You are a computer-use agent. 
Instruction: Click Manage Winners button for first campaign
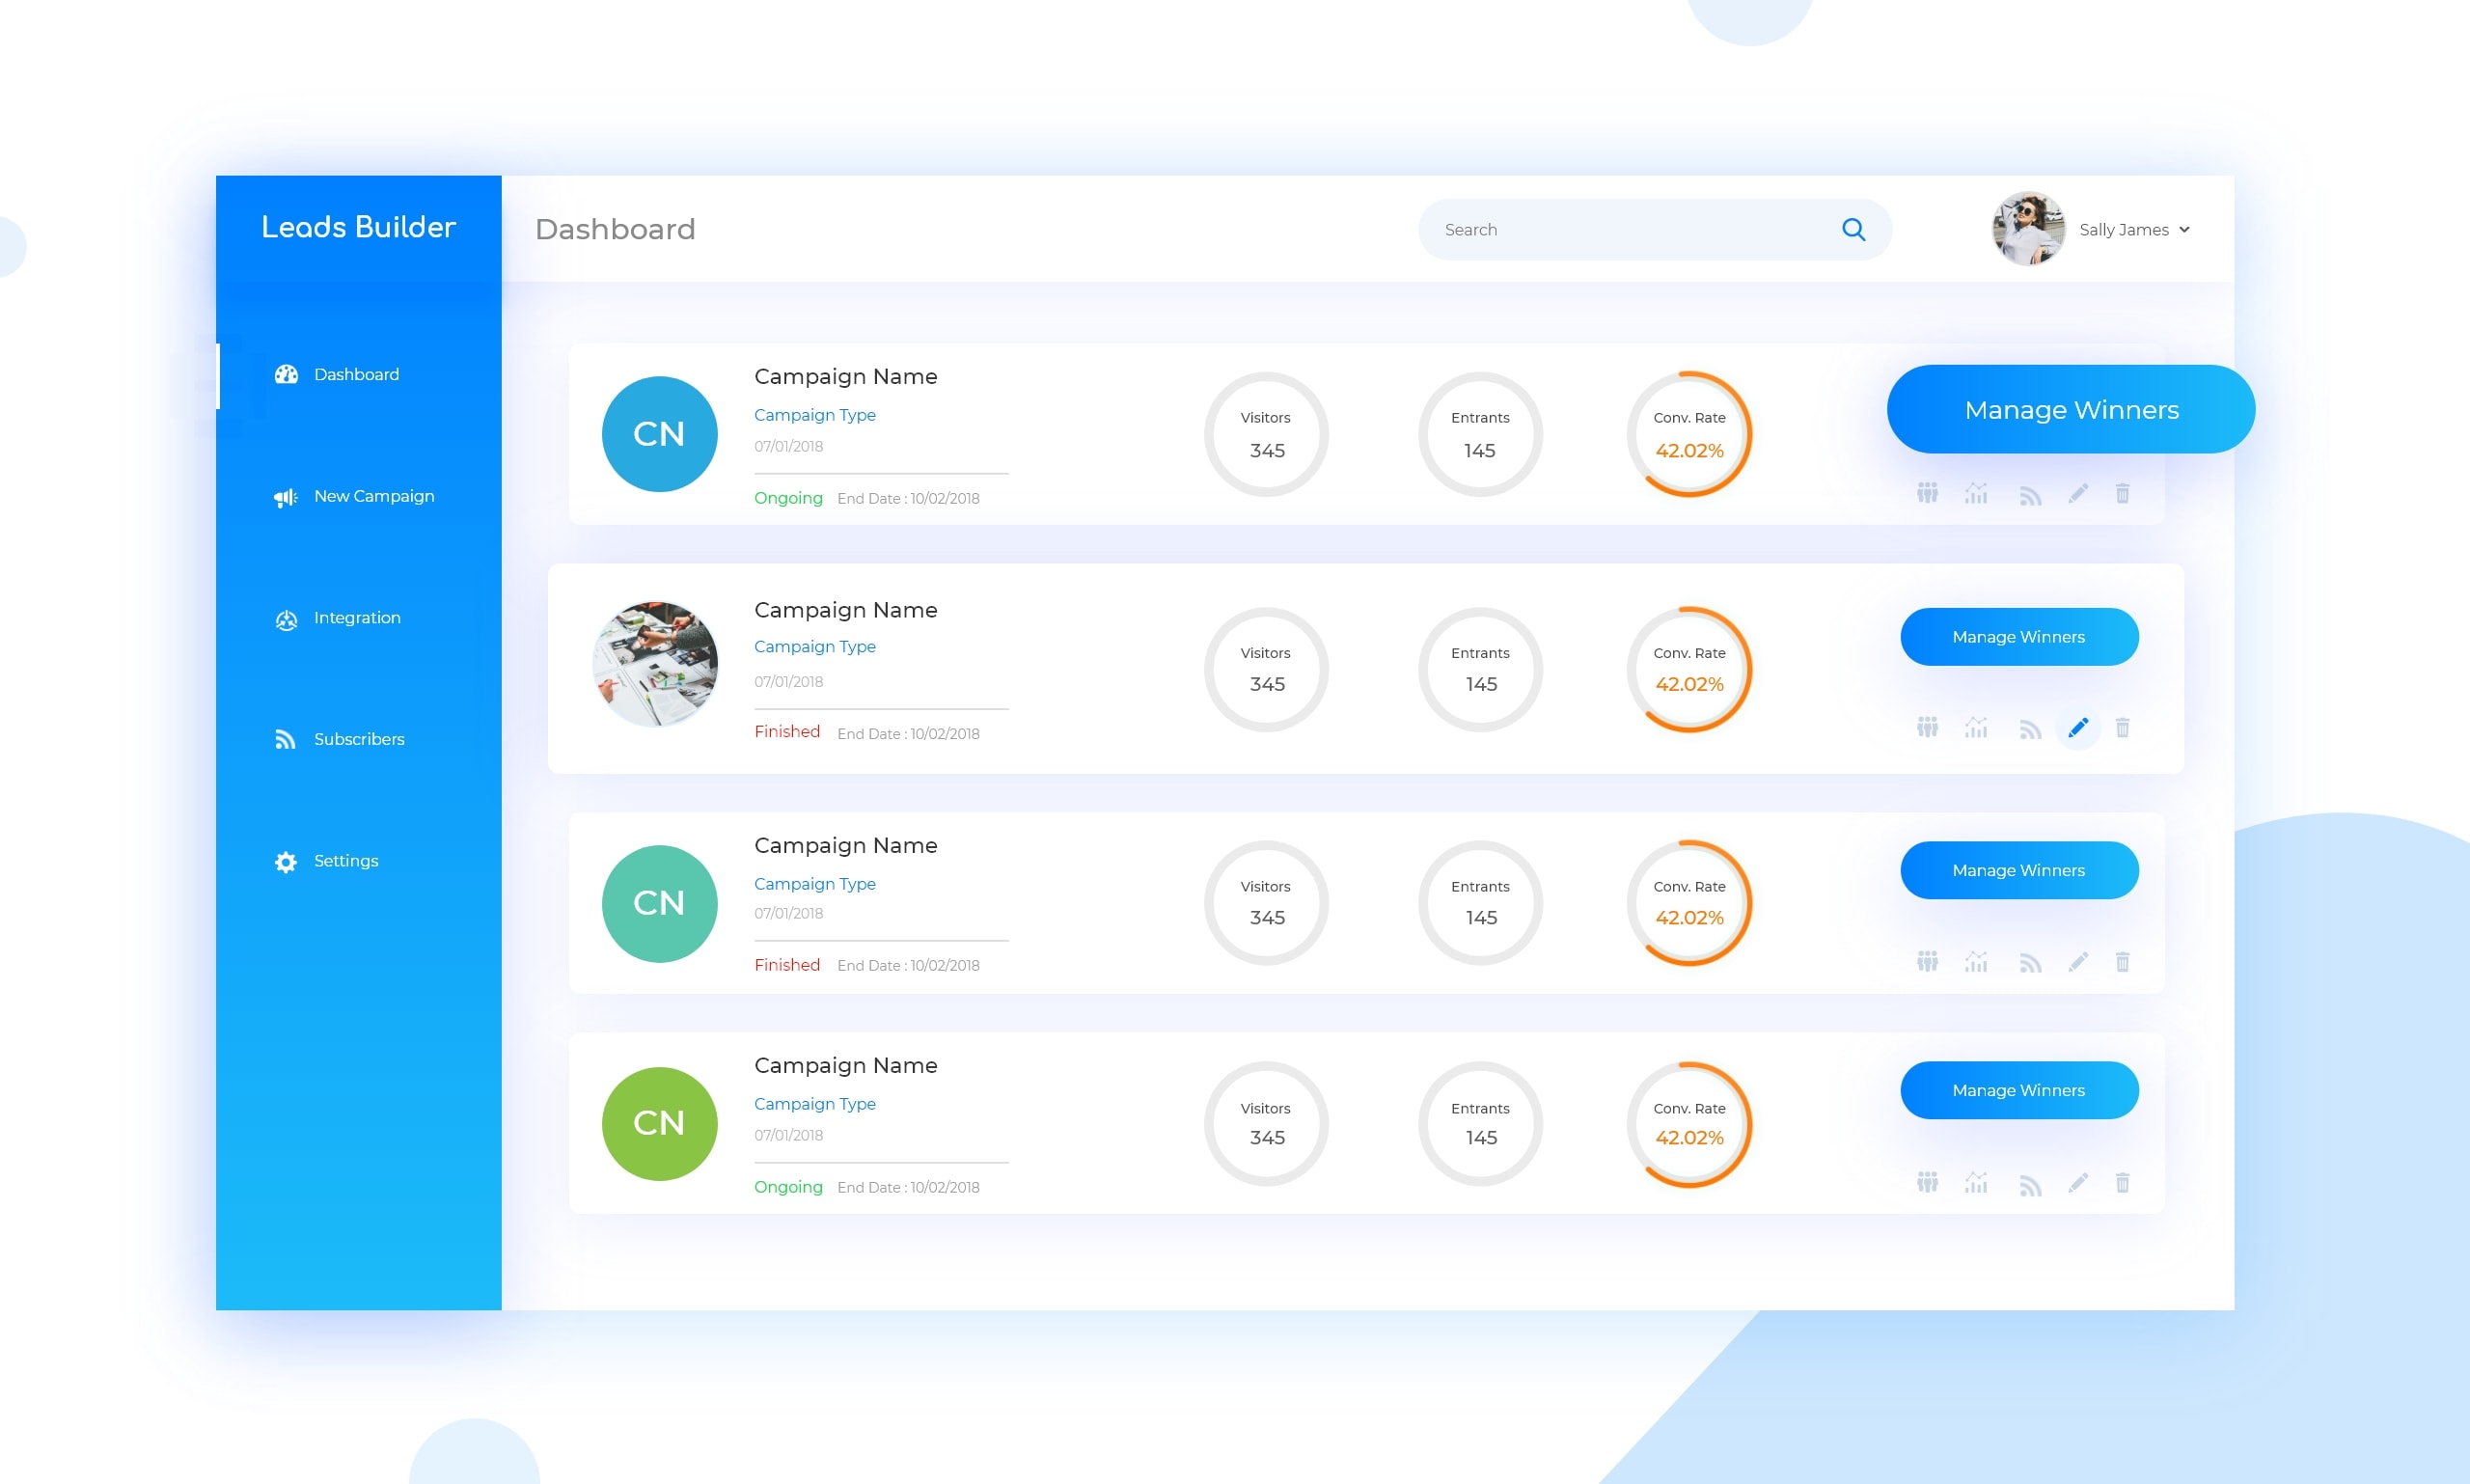coord(2072,409)
